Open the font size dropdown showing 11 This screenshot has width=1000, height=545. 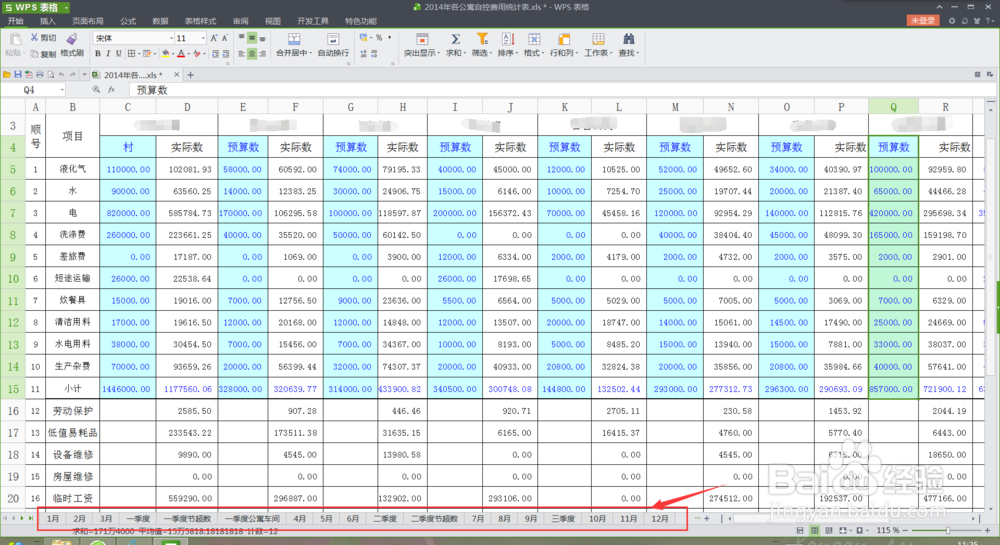click(x=203, y=38)
